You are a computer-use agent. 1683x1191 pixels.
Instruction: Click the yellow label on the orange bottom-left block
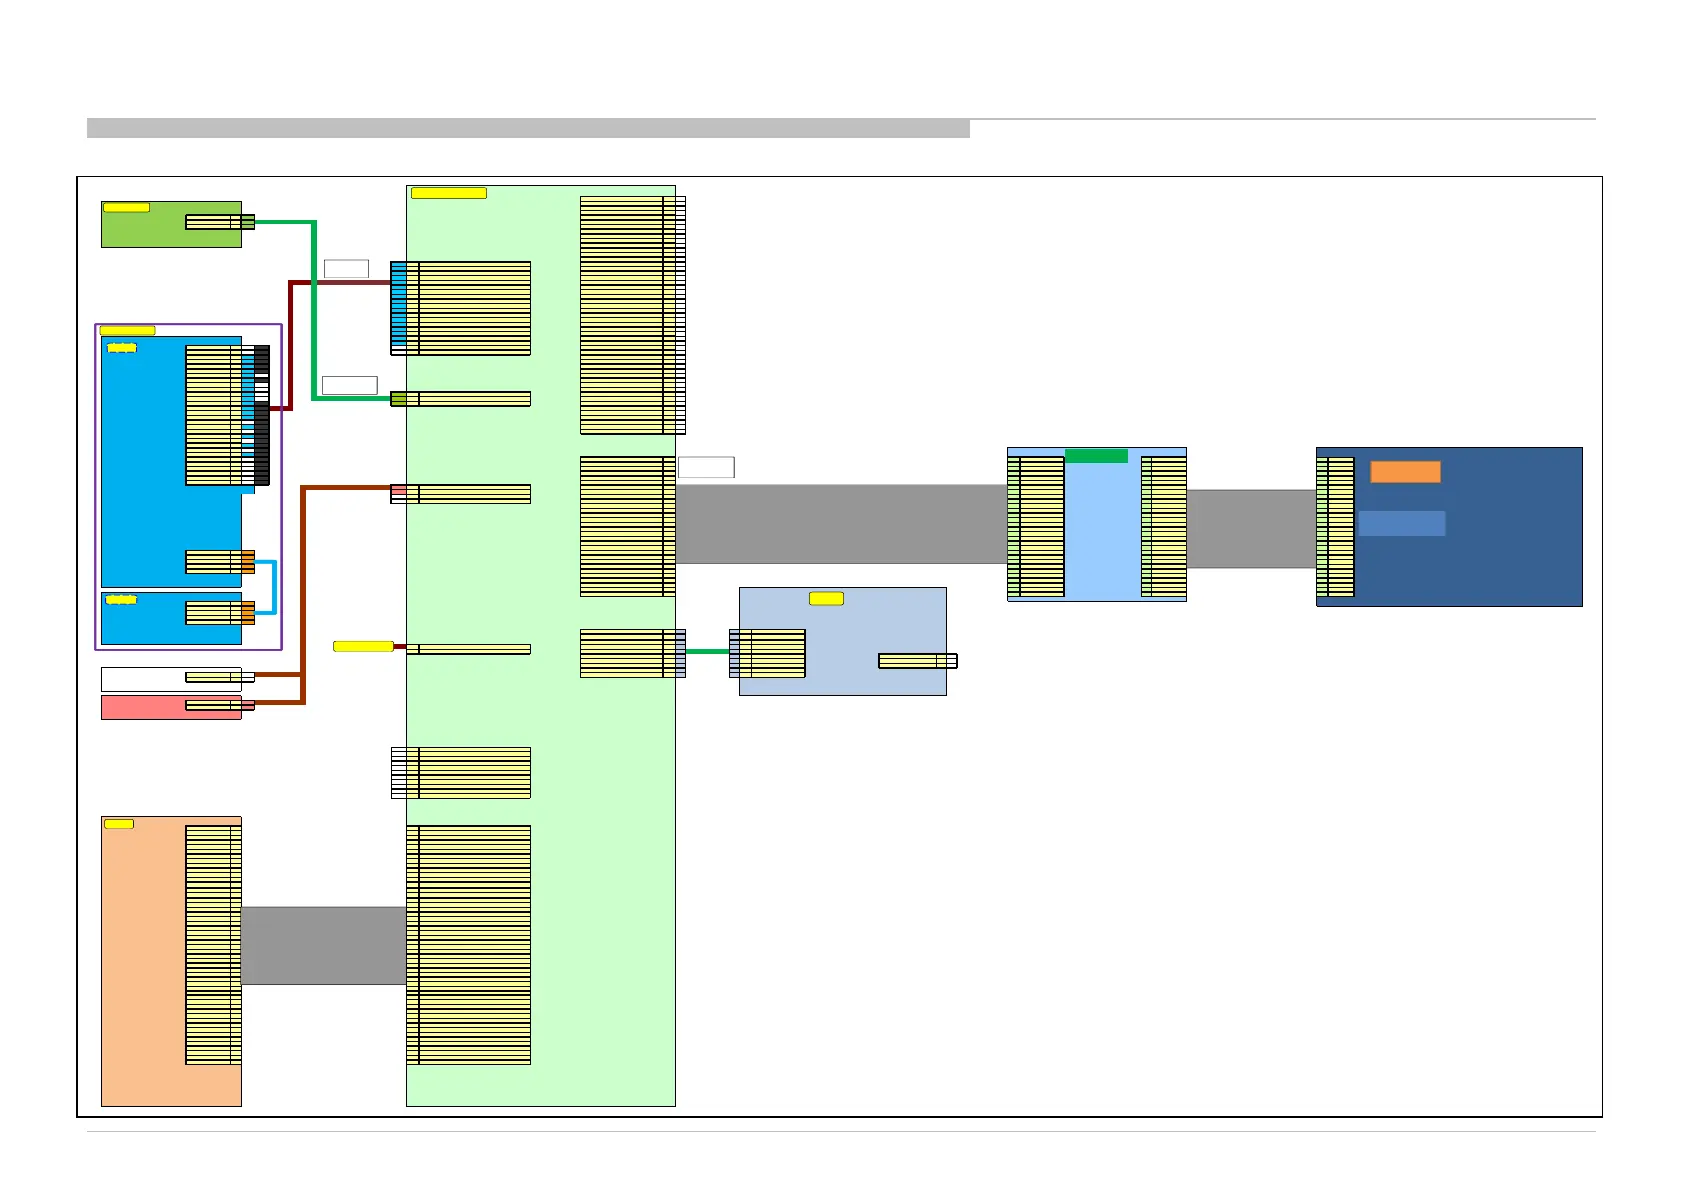[118, 824]
